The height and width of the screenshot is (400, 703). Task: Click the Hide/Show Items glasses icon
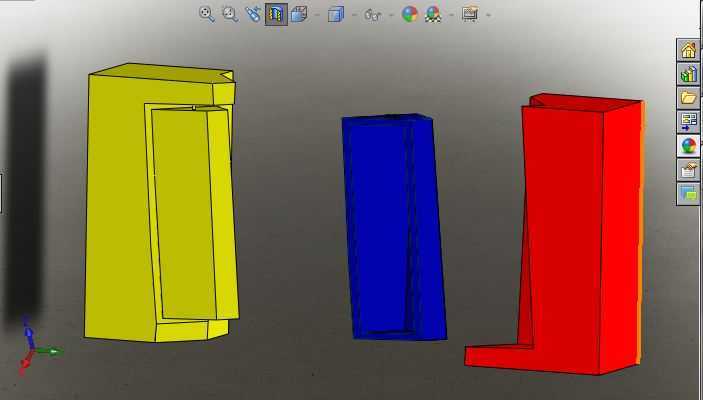point(372,15)
